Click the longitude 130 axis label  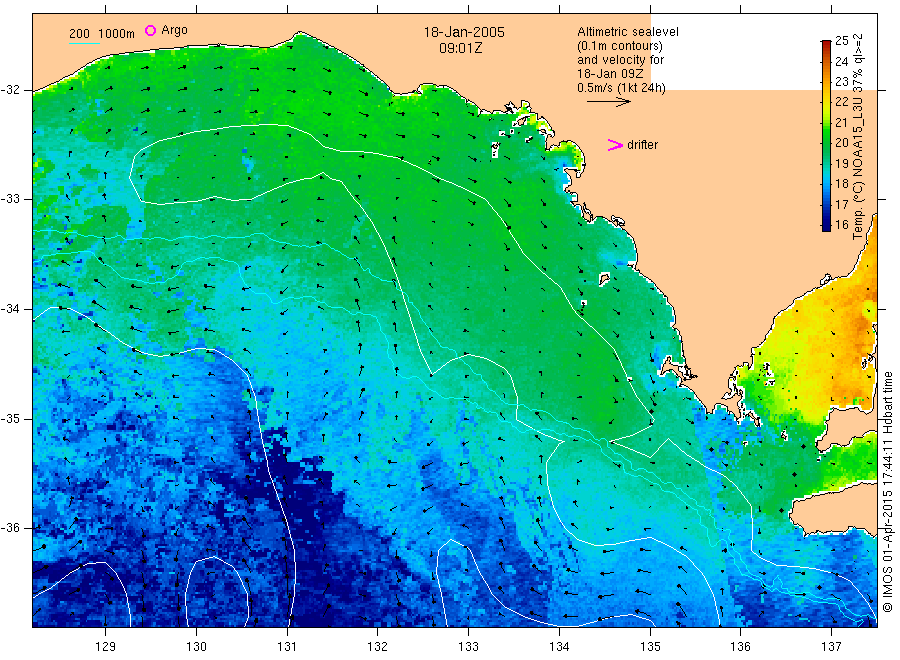pos(196,647)
